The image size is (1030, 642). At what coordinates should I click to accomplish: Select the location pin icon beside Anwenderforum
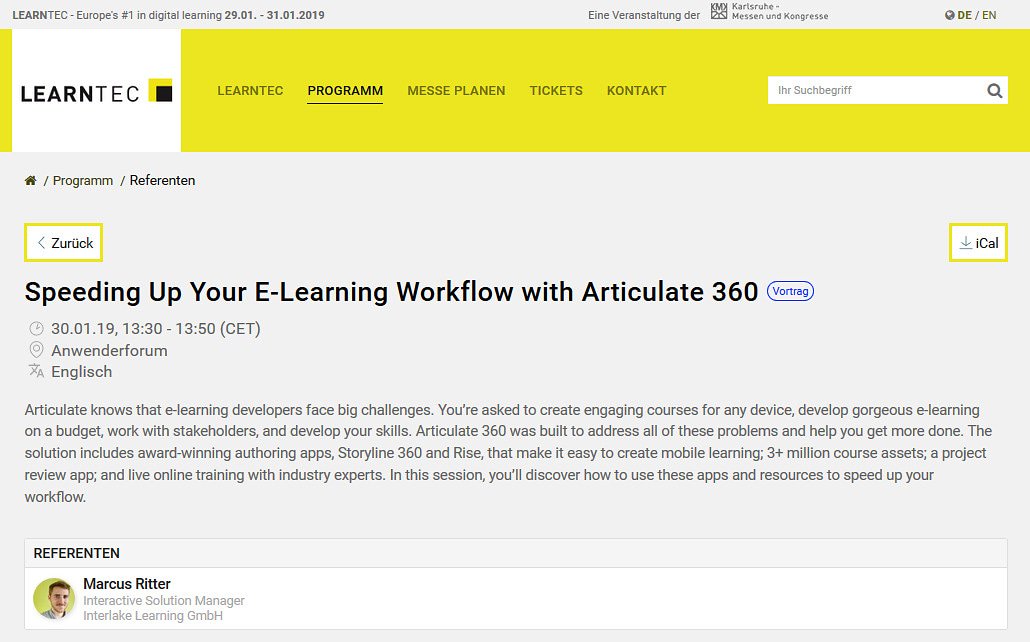[36, 350]
